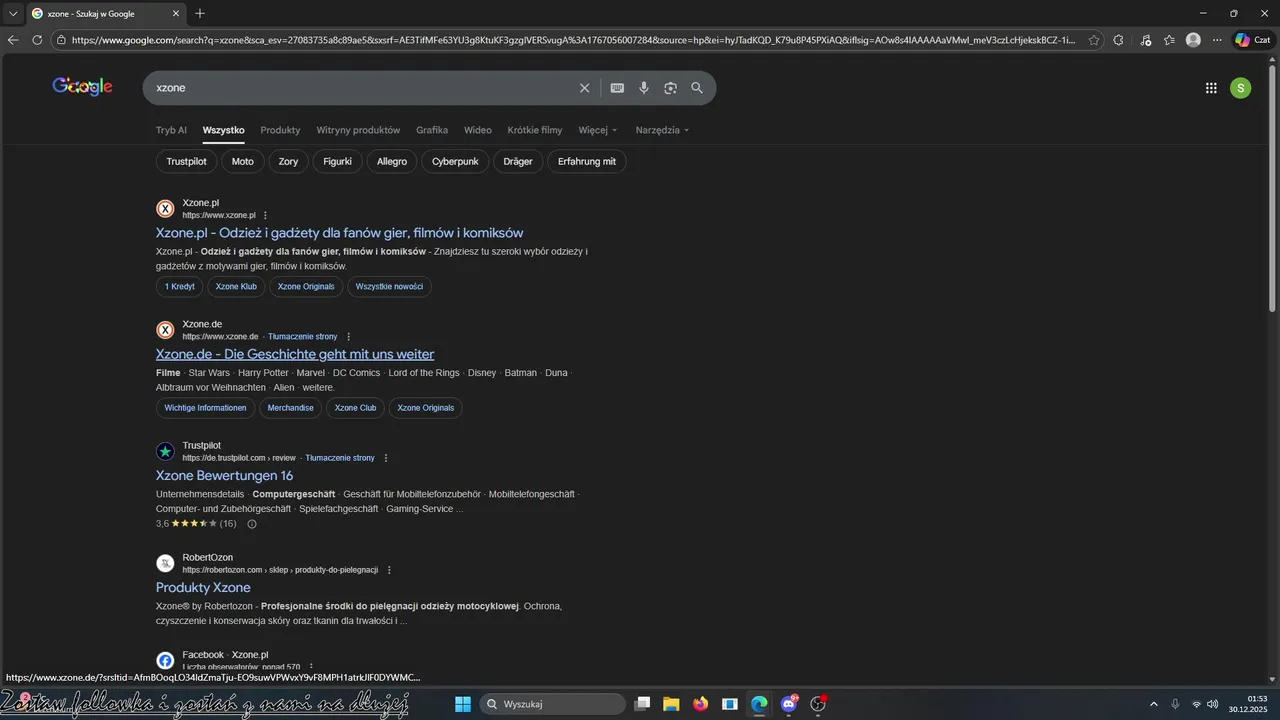The width and height of the screenshot is (1280, 720).
Task: Open a new browser tab
Action: tap(200, 13)
